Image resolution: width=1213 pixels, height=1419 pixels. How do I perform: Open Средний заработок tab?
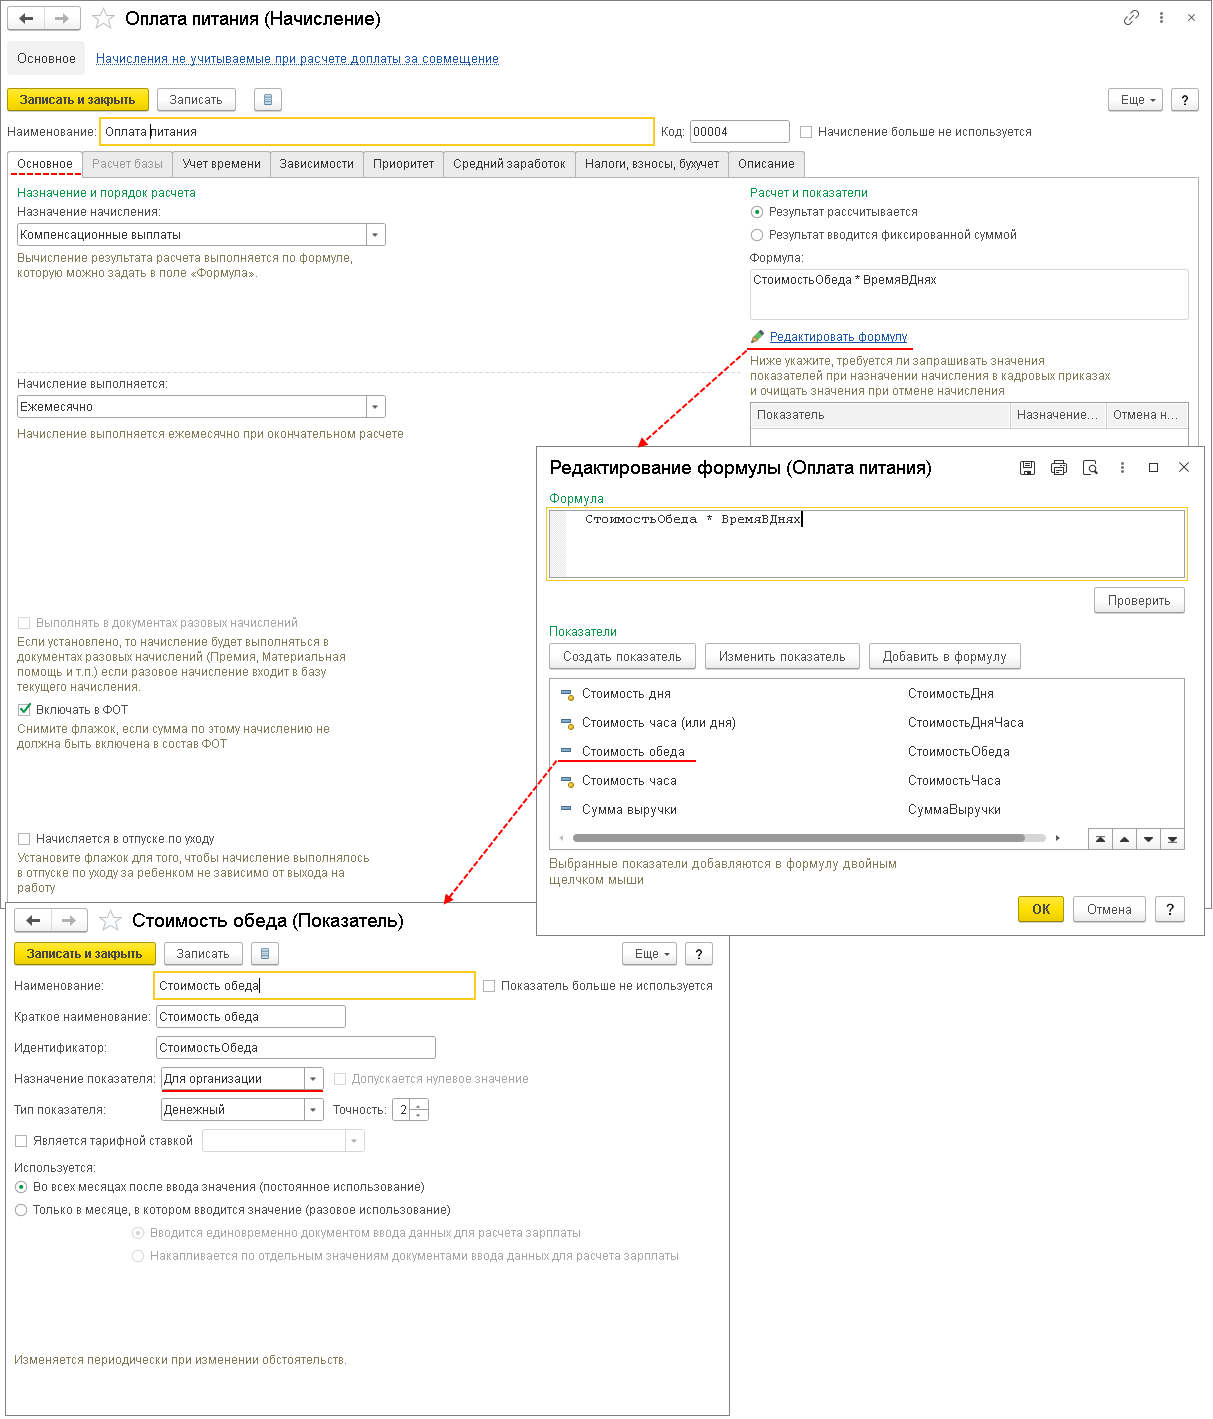[x=509, y=164]
